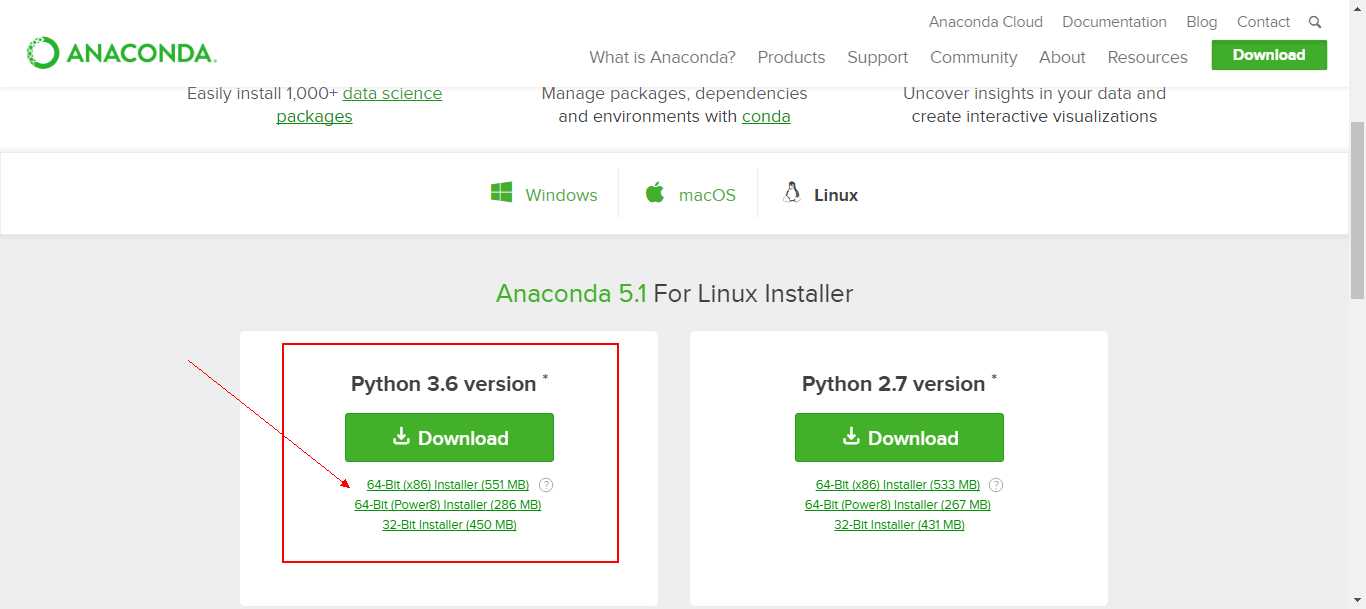Click 64-Bit (x86) Installer (533 MB)
The width and height of the screenshot is (1366, 609).
coord(898,485)
